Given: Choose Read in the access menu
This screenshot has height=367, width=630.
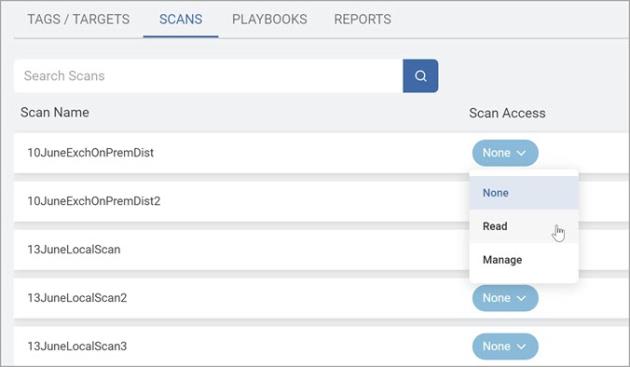Looking at the screenshot, I should [524, 226].
